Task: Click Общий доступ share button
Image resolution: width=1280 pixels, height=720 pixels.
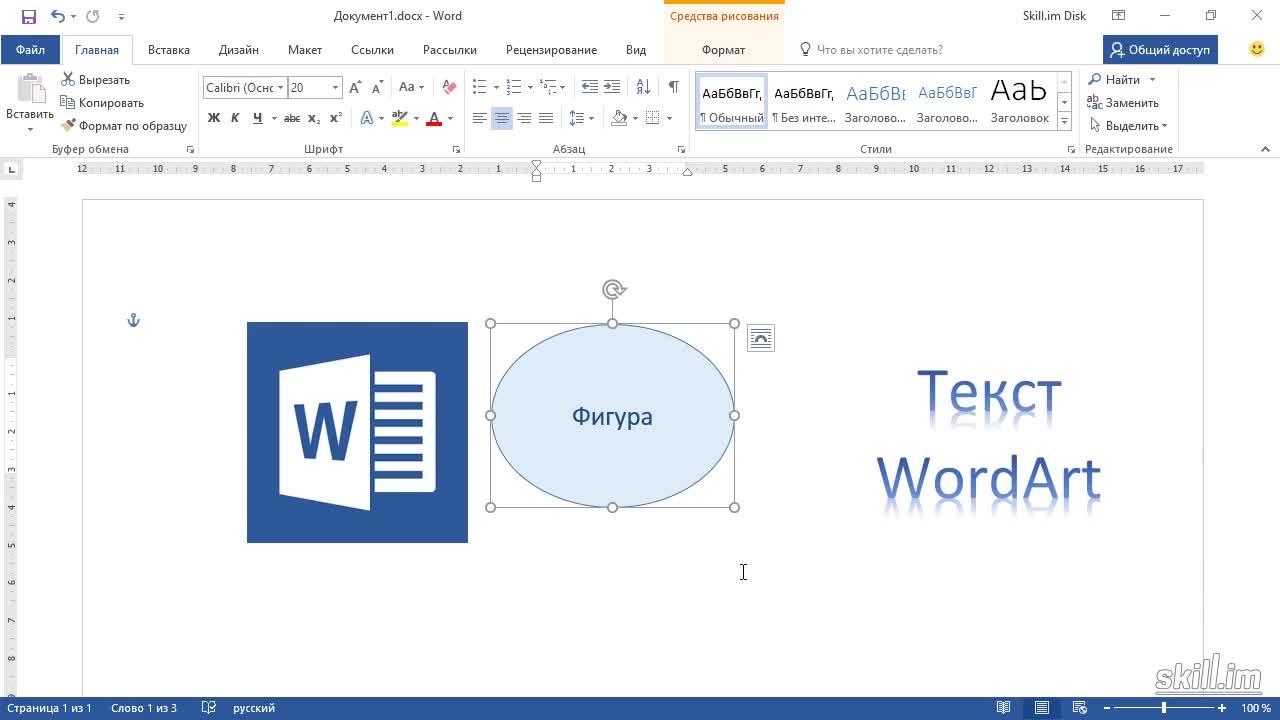Action: point(1160,50)
